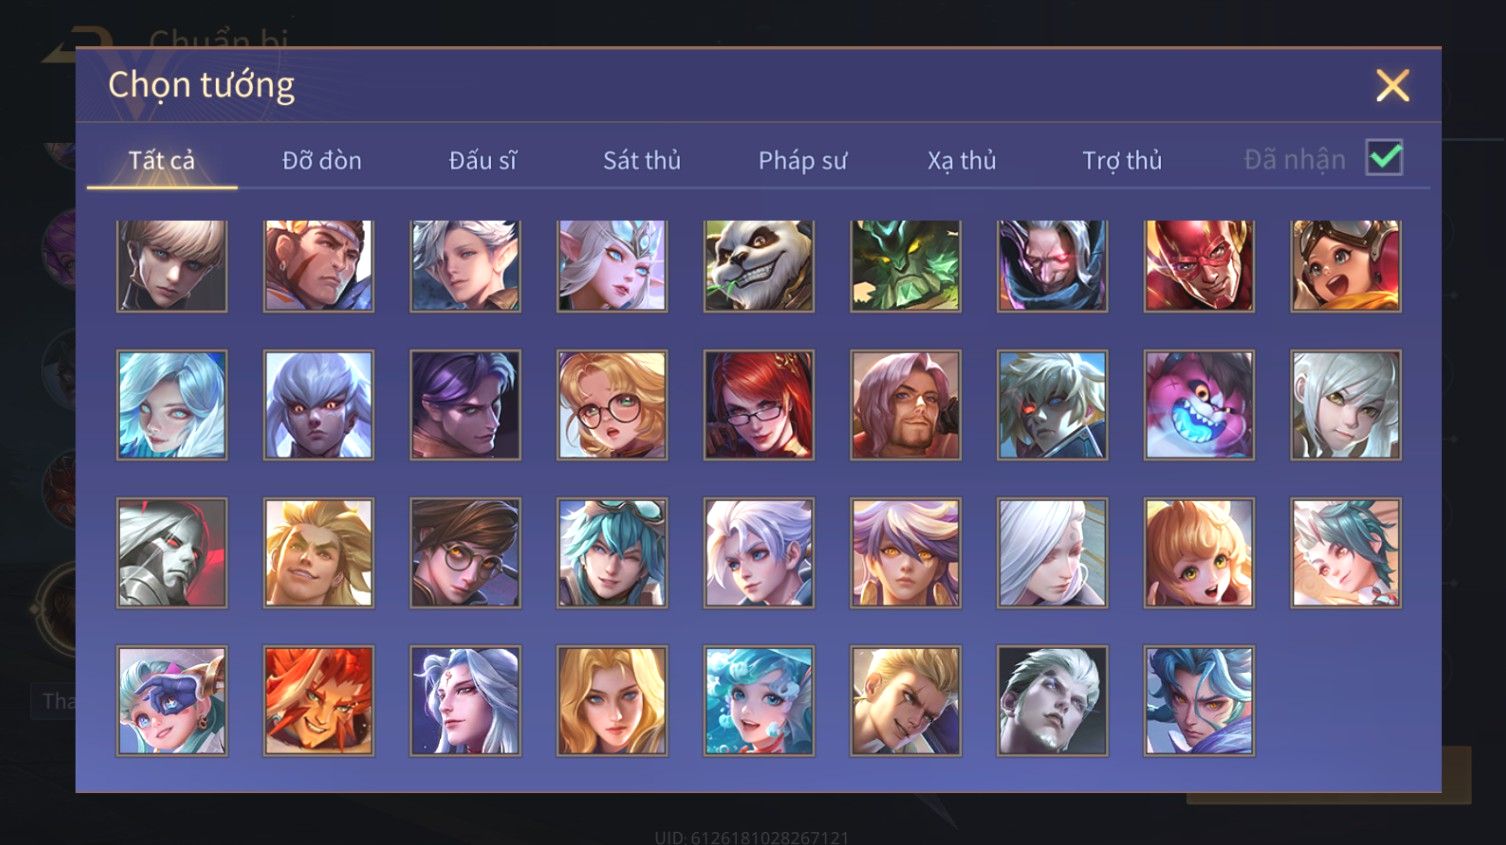Select the pink grinning cat hero
The height and width of the screenshot is (845, 1506).
coord(1199,405)
